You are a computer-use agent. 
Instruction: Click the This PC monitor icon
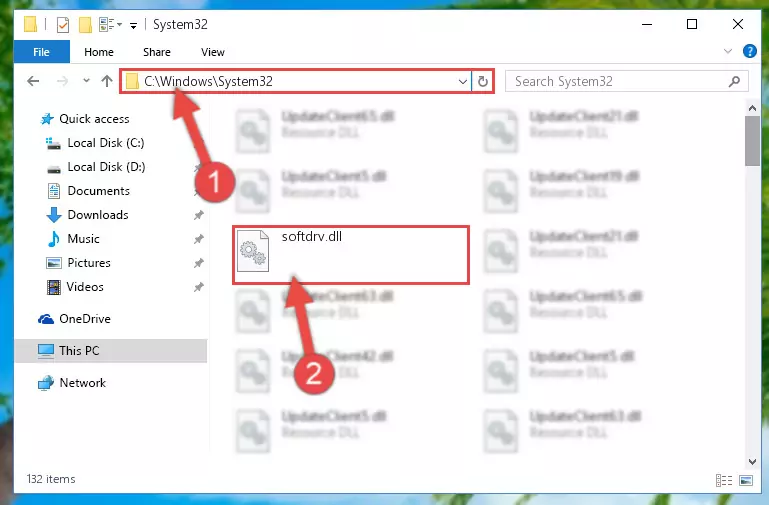(x=46, y=351)
